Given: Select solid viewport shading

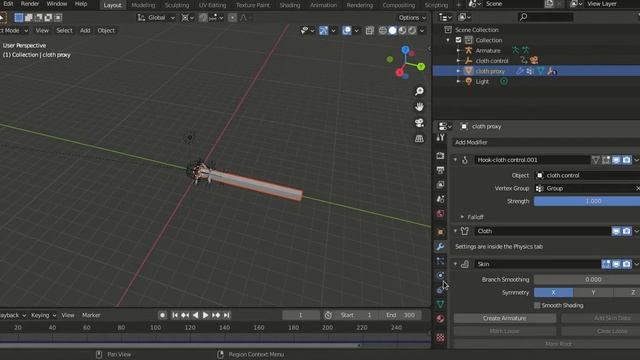Looking at the screenshot, I should coord(392,31).
